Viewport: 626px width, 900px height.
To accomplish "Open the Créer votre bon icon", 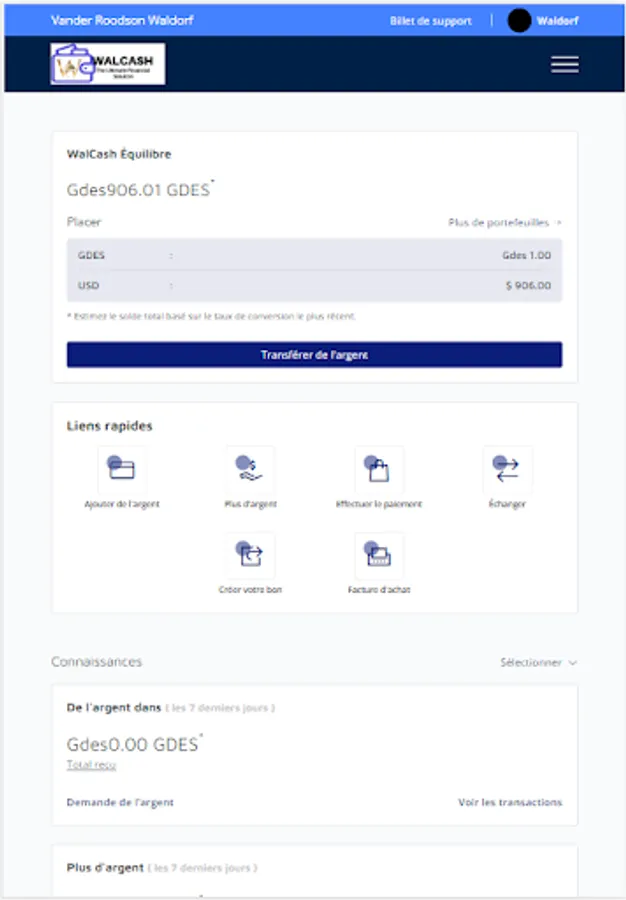I will click(250, 555).
